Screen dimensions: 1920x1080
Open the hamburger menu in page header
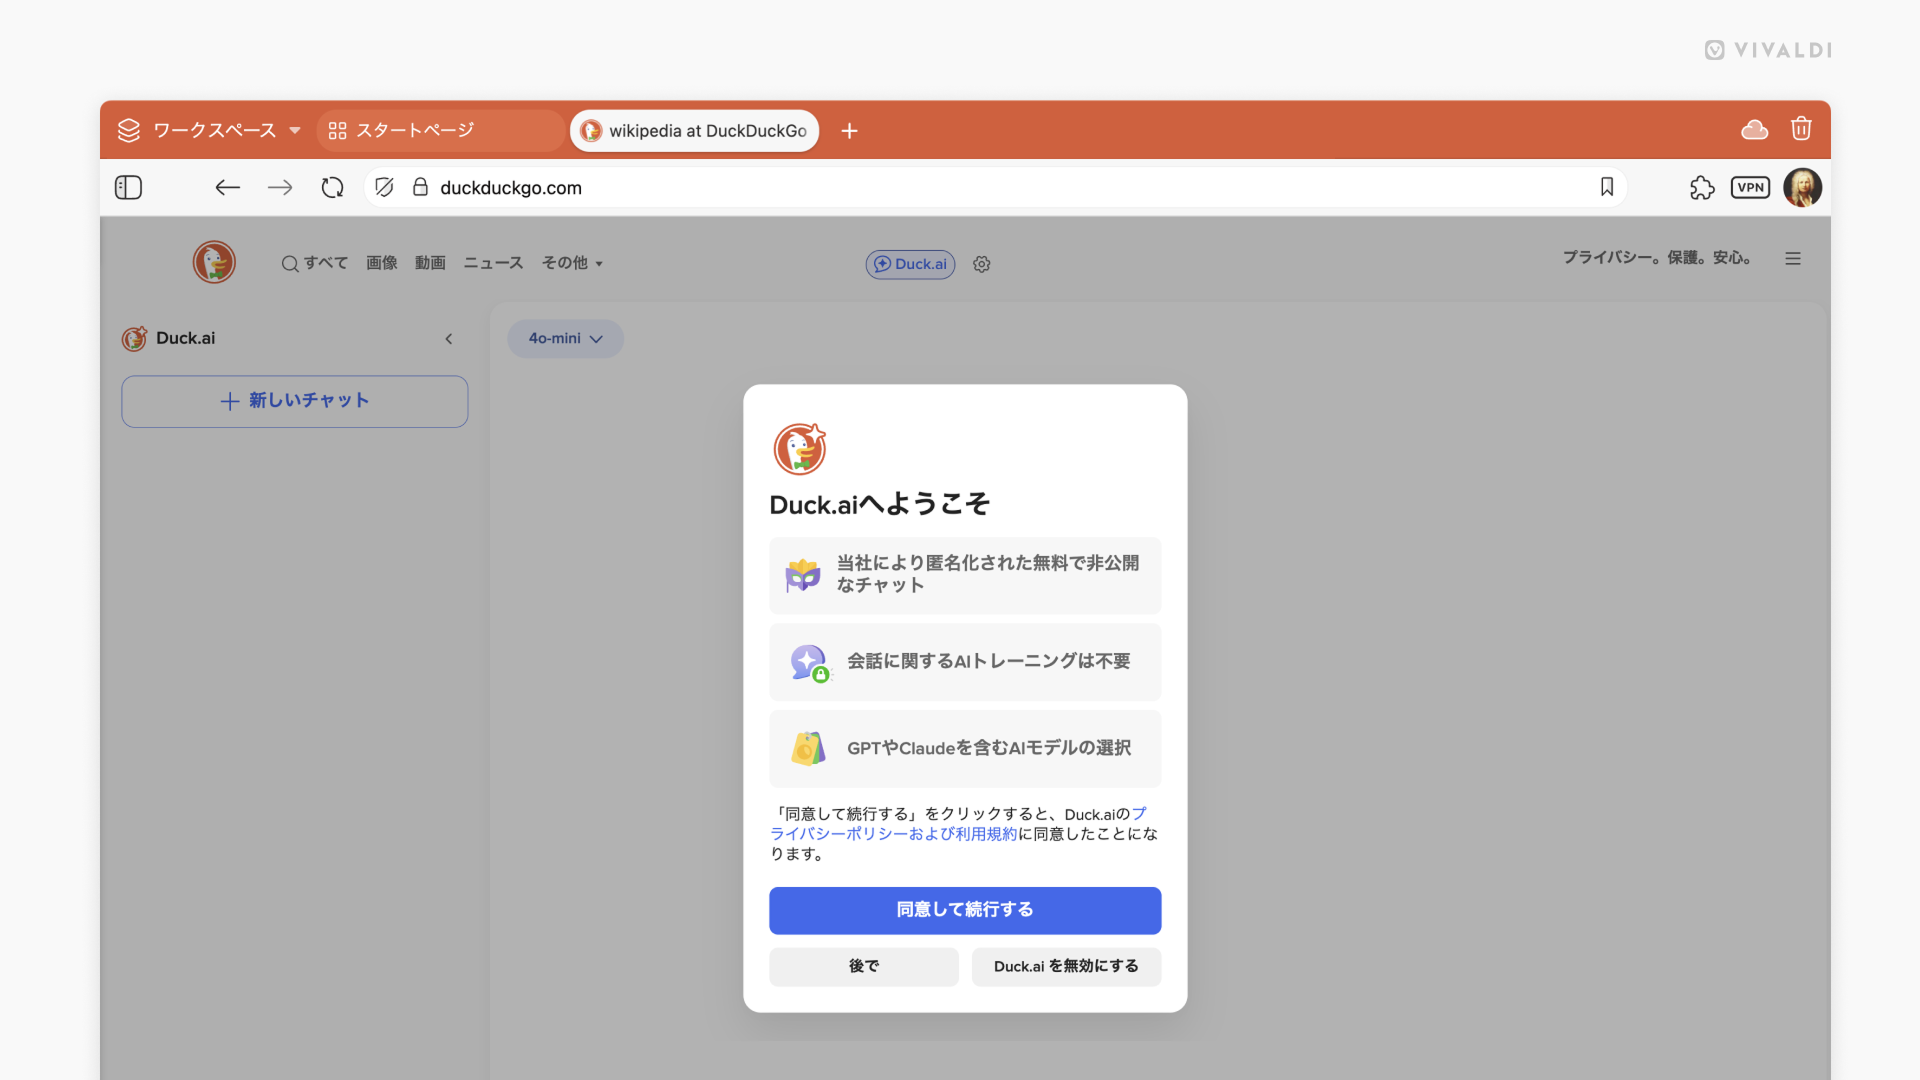point(1793,259)
